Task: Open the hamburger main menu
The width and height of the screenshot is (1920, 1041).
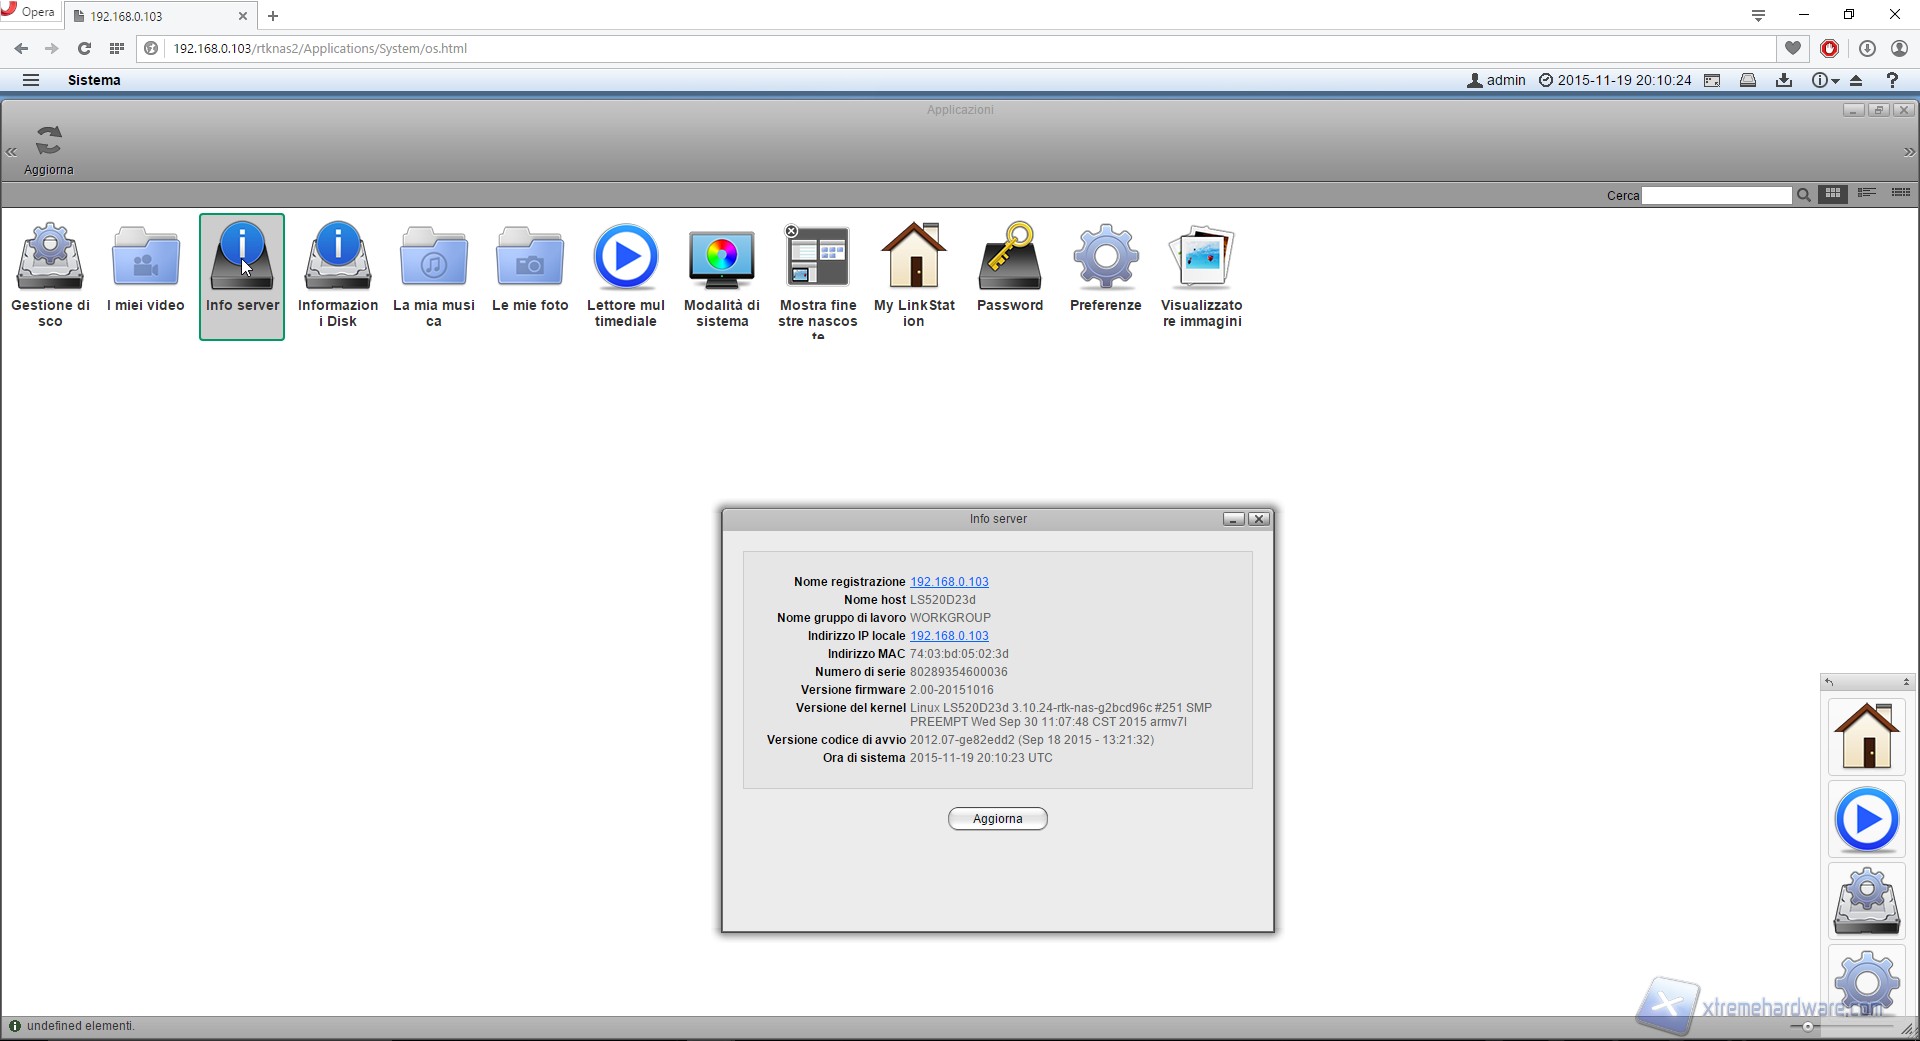Action: [x=31, y=81]
